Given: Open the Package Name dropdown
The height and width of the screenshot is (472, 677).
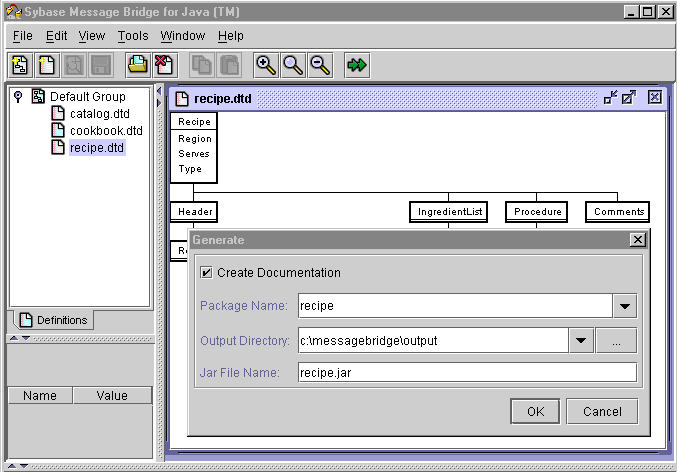Looking at the screenshot, I should [624, 306].
